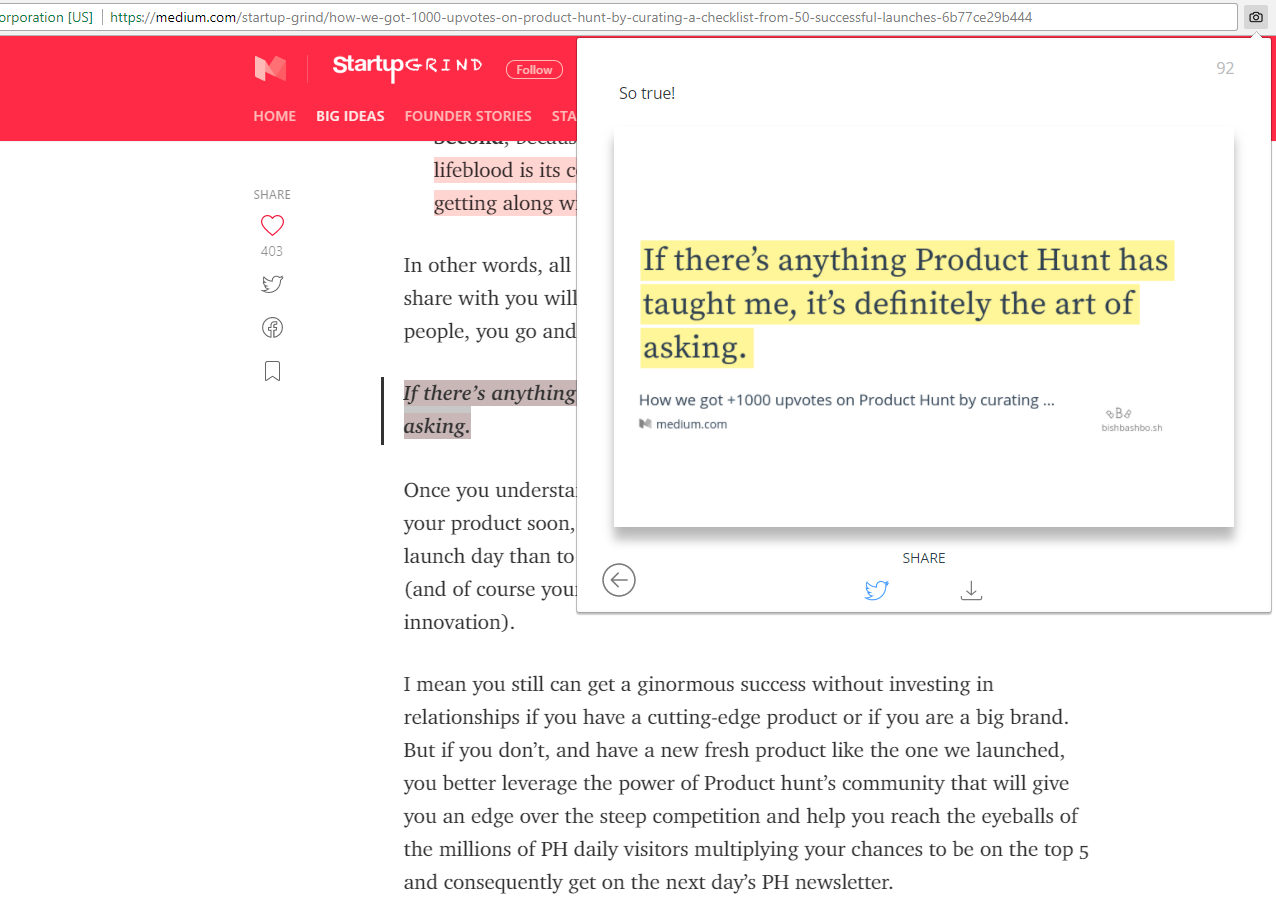Click the Medium logo in header
Screen dimensions: 1276x916
tap(270, 69)
